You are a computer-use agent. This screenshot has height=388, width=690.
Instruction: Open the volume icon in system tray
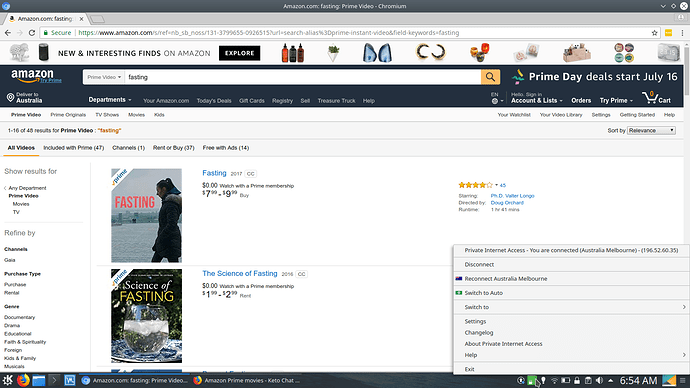point(599,381)
